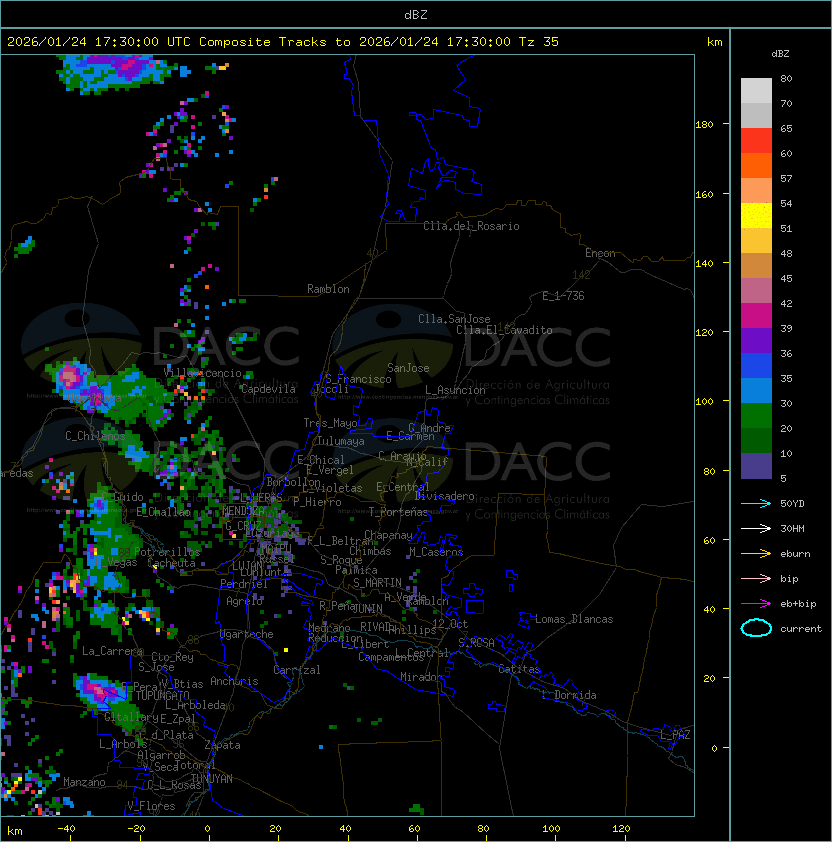Click the 'MENDOZA' map label
This screenshot has height=842, width=832.
click(x=244, y=511)
